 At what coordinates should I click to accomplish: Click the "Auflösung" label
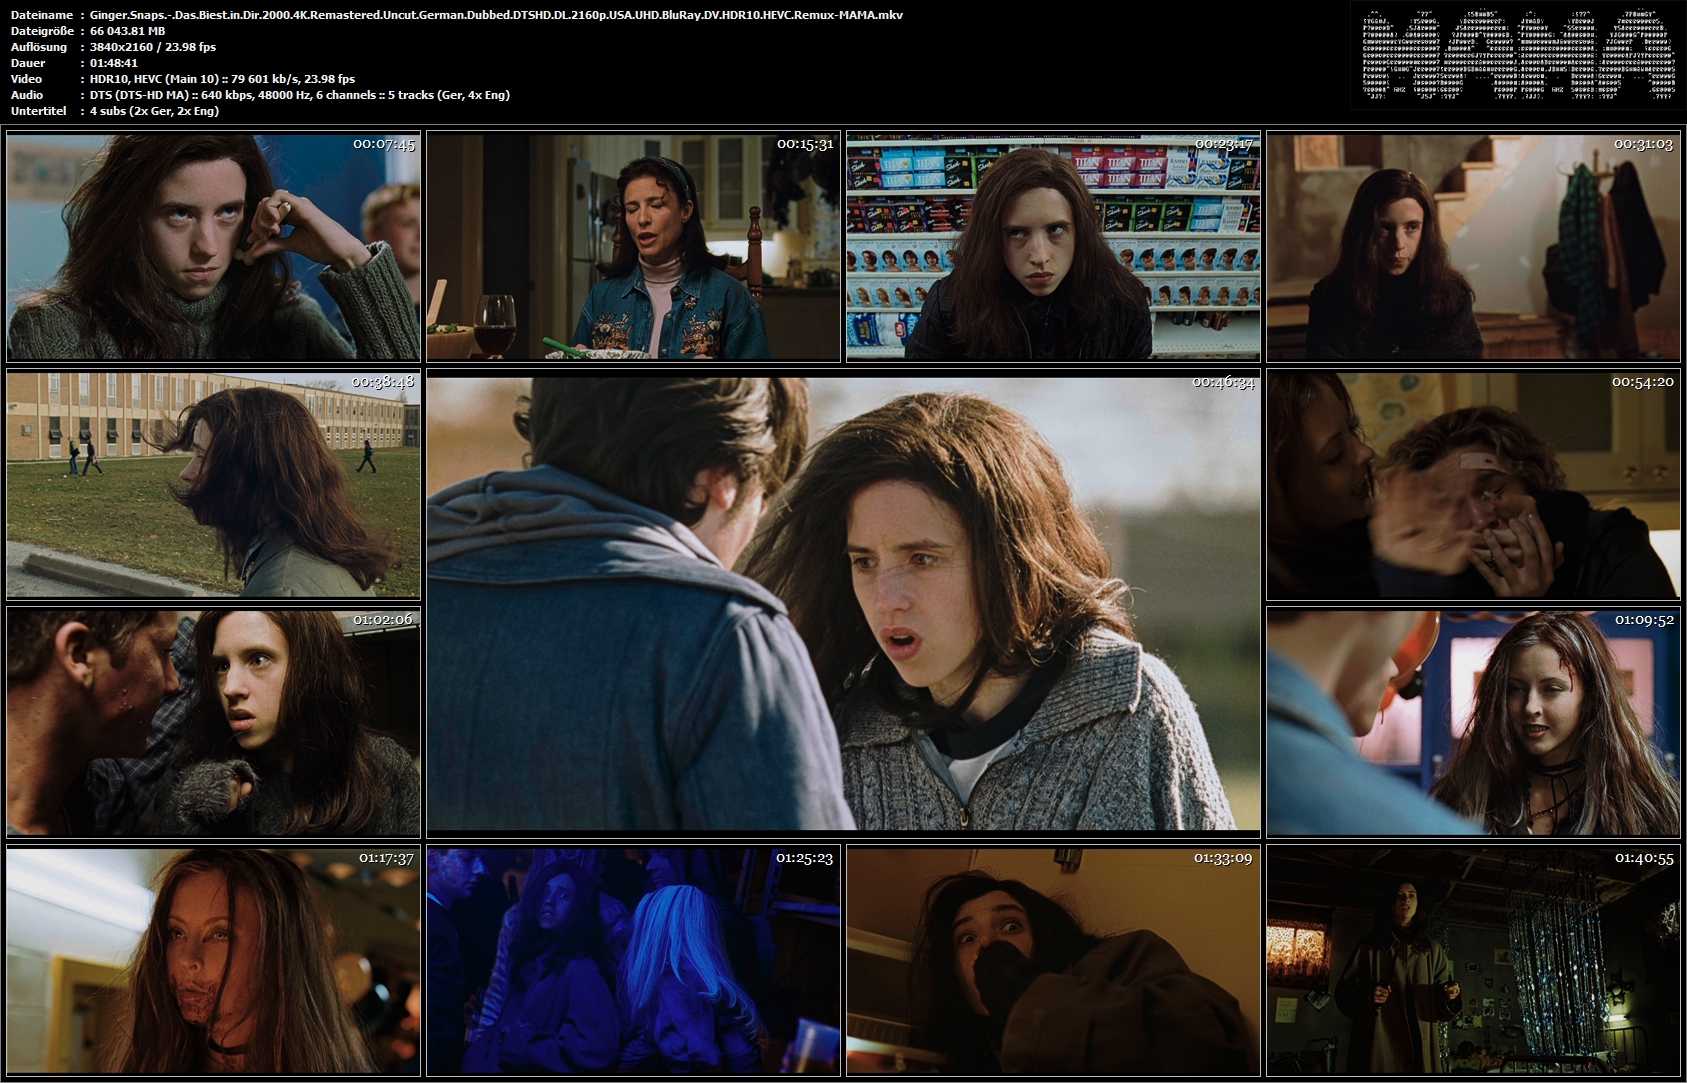(39, 47)
